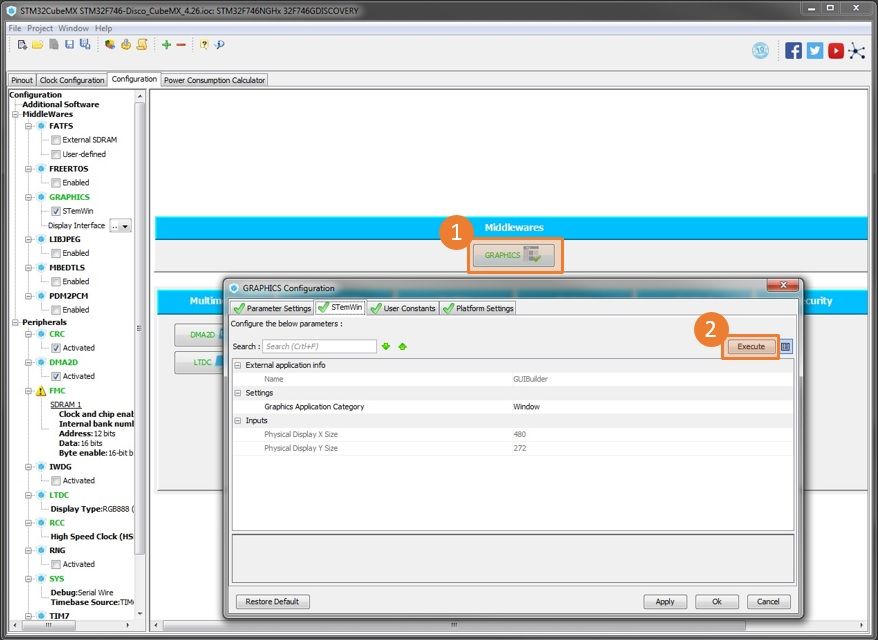
Task: Collapse External application info section
Action: pos(238,365)
